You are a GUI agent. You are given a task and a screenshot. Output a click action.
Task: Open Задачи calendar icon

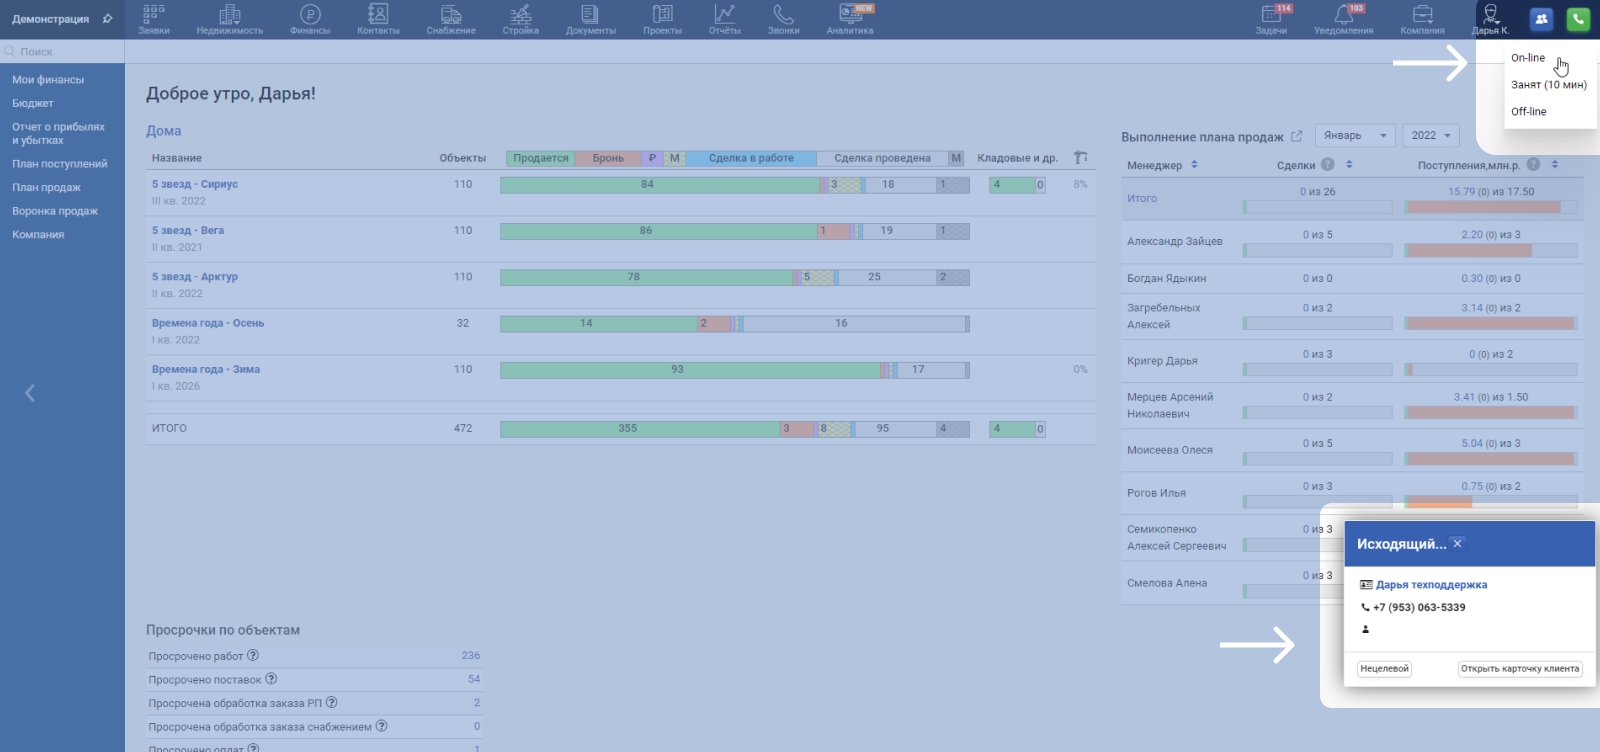[1271, 15]
